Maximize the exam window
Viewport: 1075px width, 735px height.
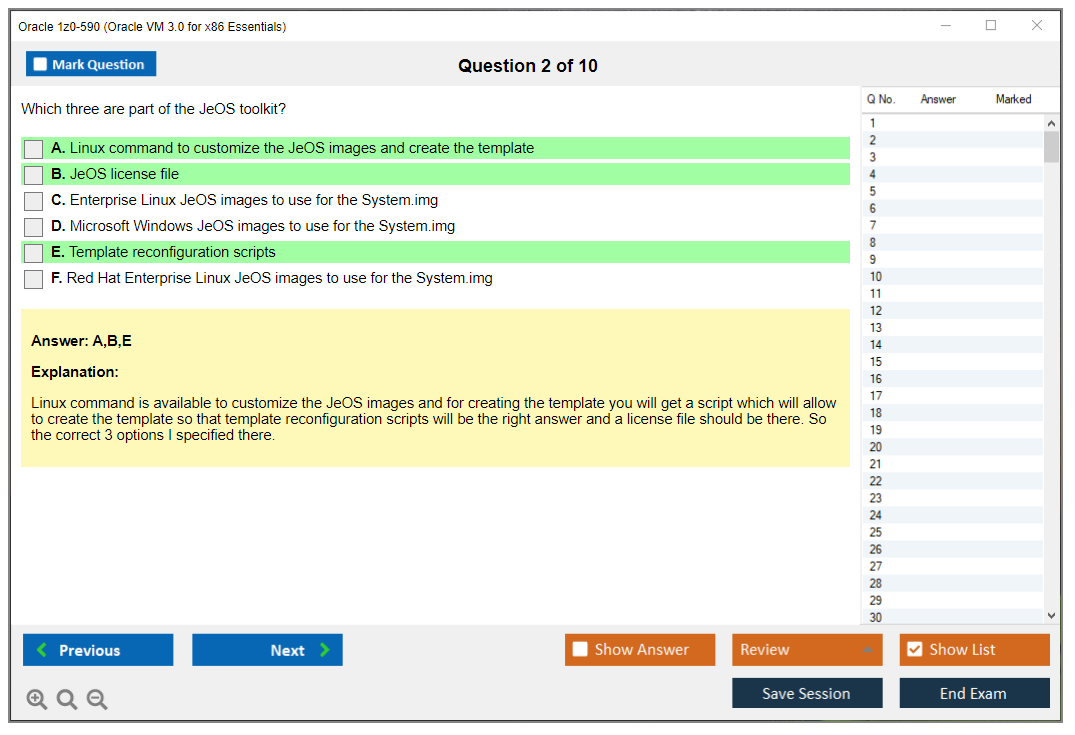click(991, 26)
